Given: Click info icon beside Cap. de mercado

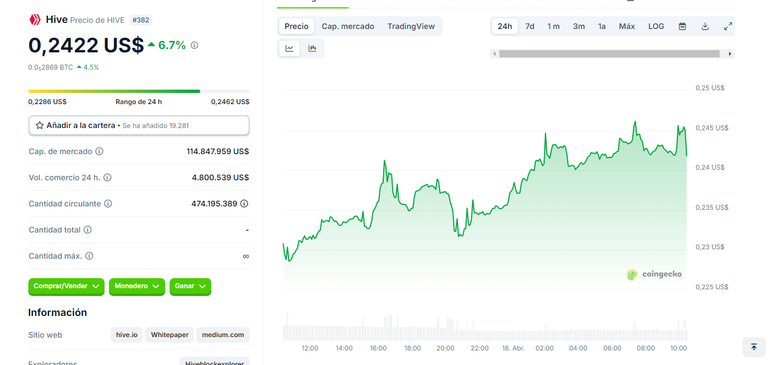Looking at the screenshot, I should click(x=99, y=151).
